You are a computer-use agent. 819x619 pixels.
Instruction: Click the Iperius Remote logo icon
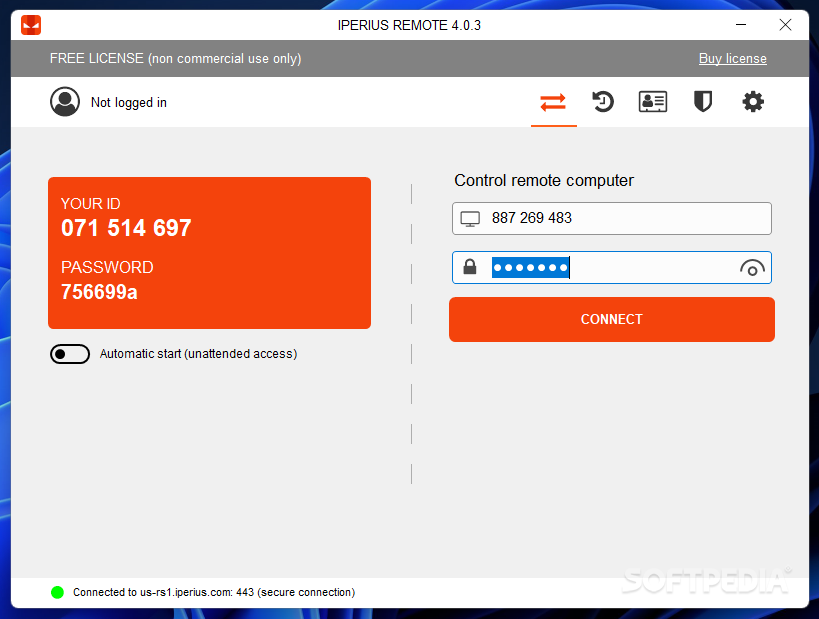[31, 25]
